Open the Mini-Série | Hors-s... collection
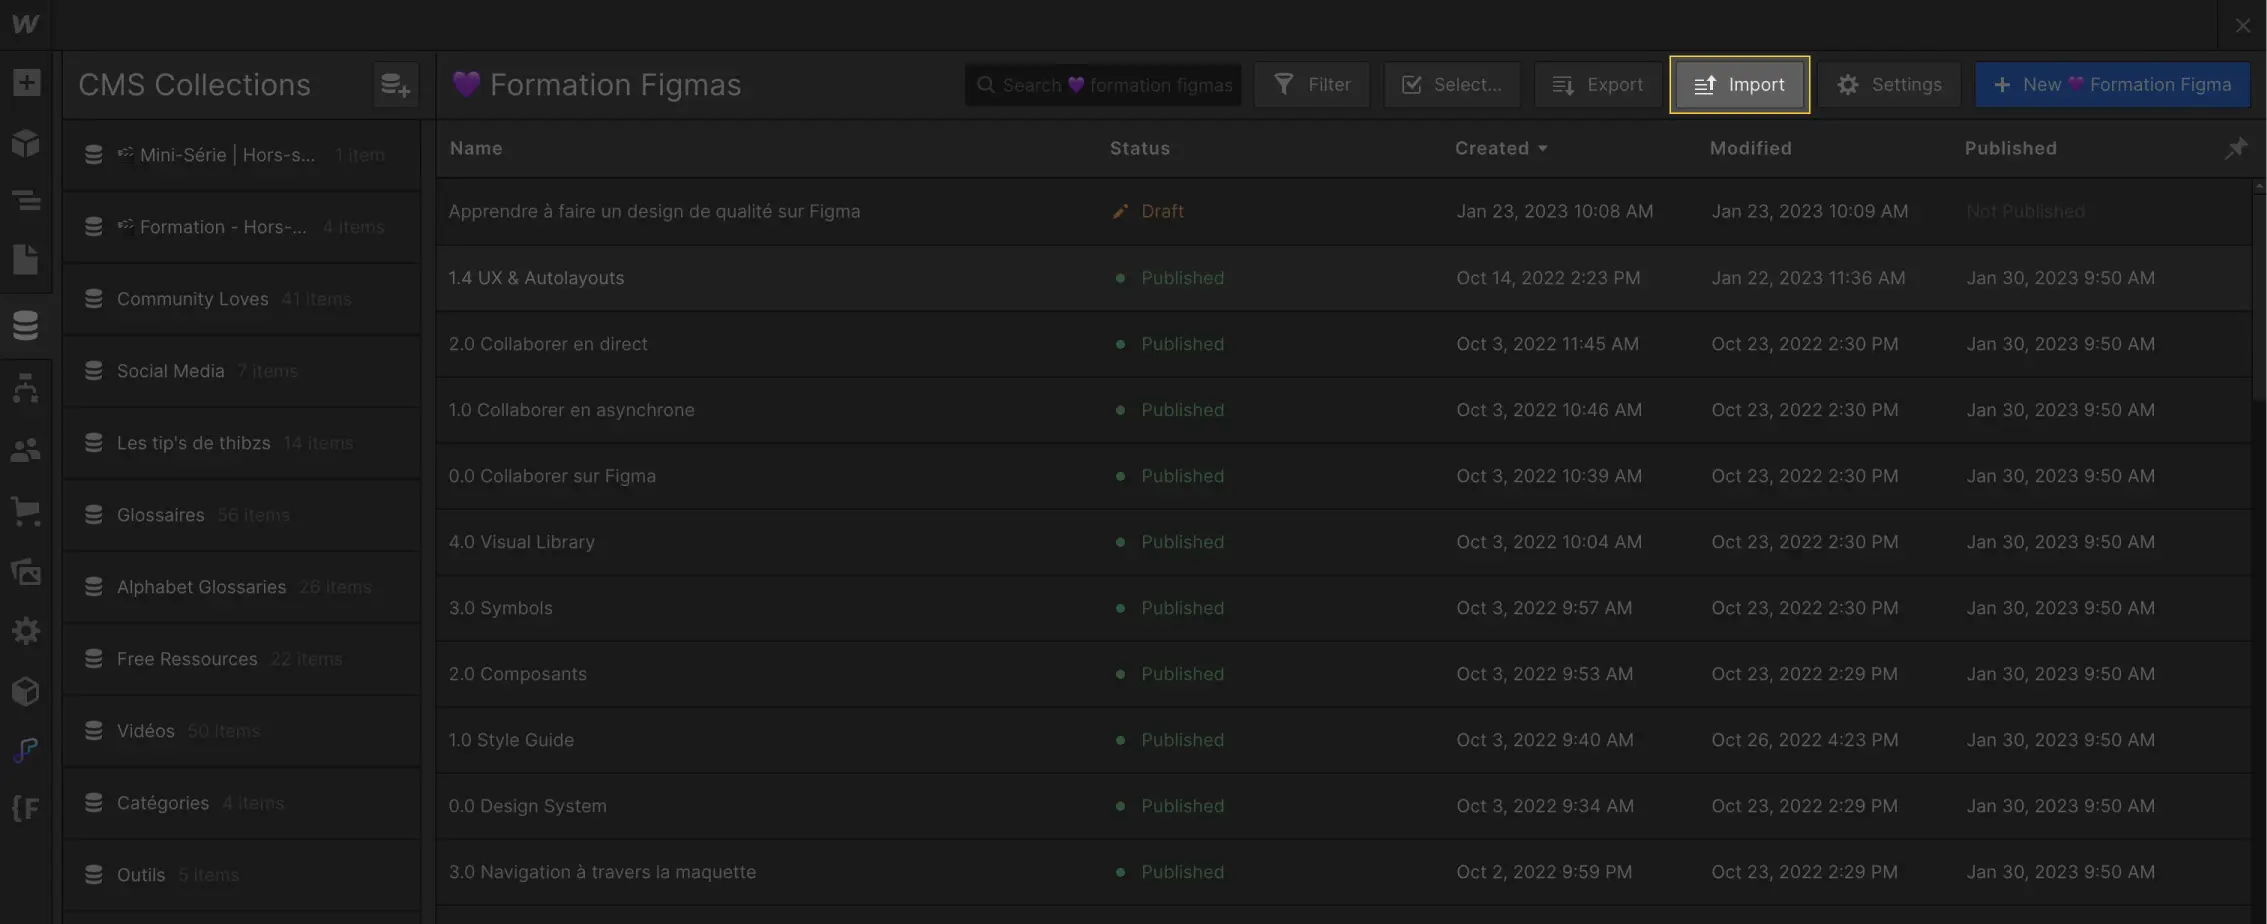Screen dimensions: 2267x924 241,155
